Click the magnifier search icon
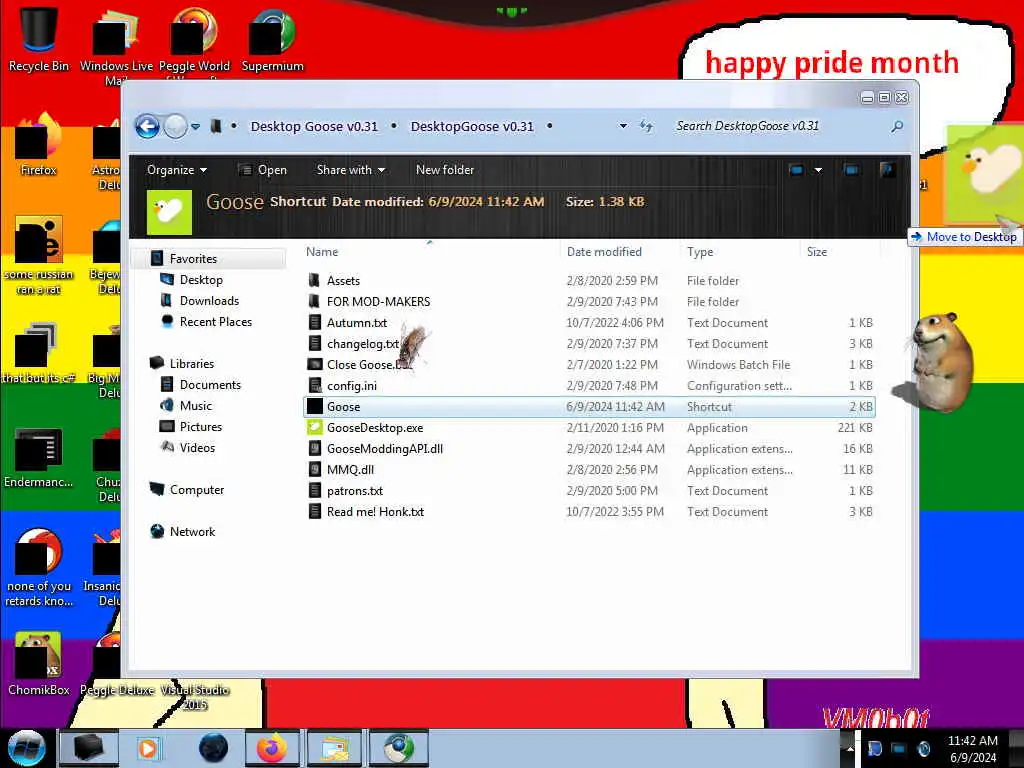 tap(897, 126)
